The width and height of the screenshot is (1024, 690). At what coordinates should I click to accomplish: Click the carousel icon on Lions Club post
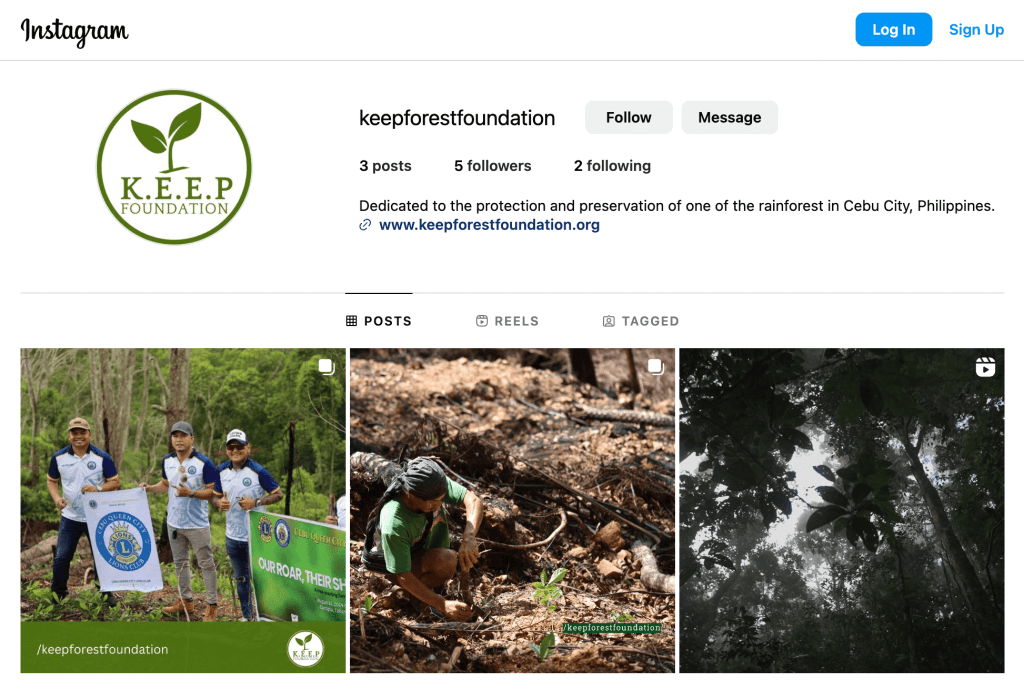[327, 367]
